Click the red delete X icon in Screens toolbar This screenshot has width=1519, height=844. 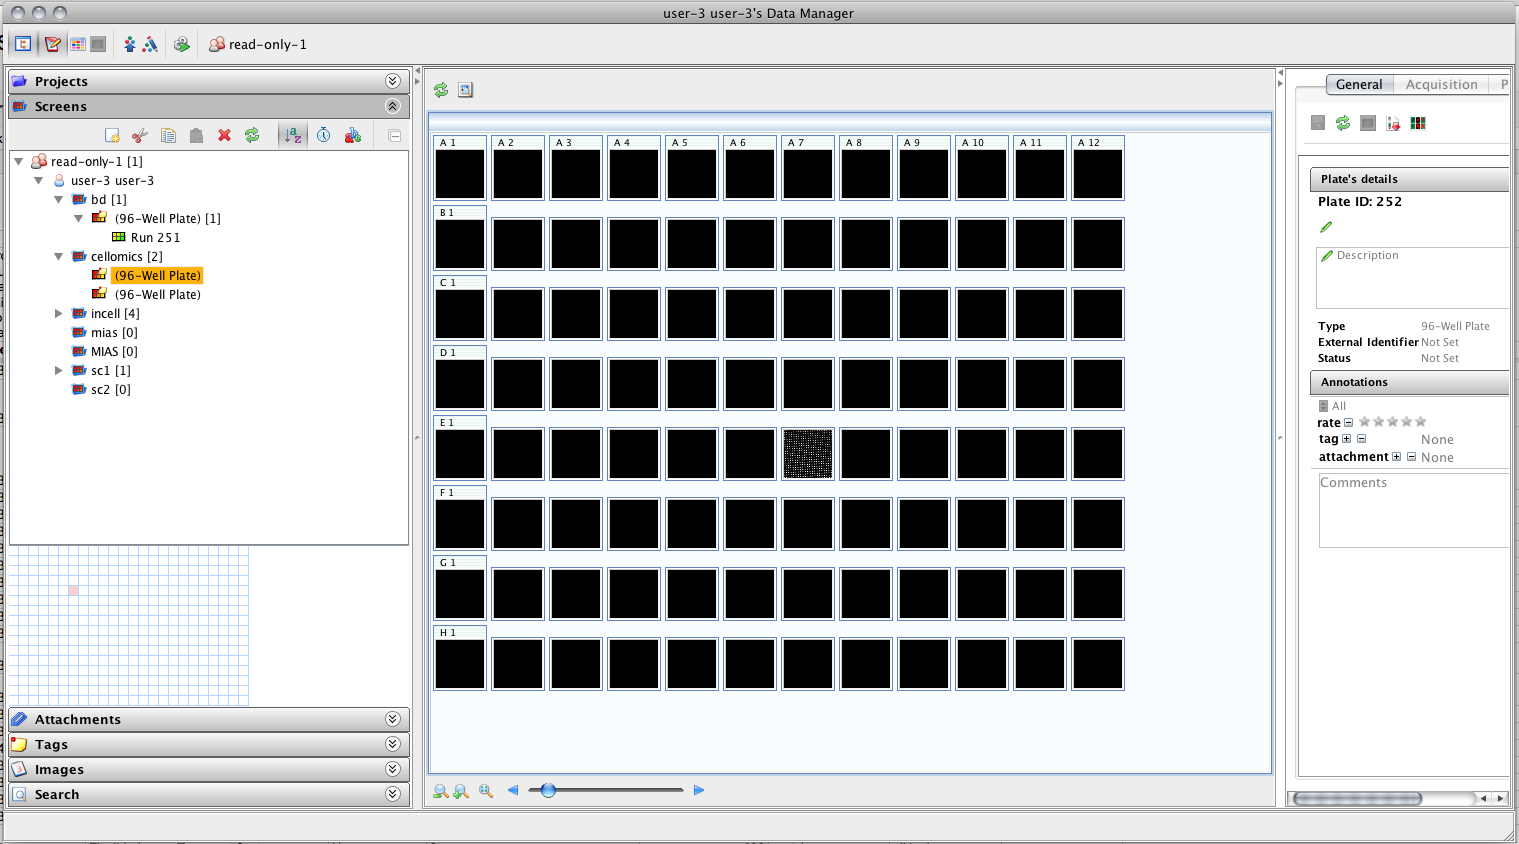point(224,135)
